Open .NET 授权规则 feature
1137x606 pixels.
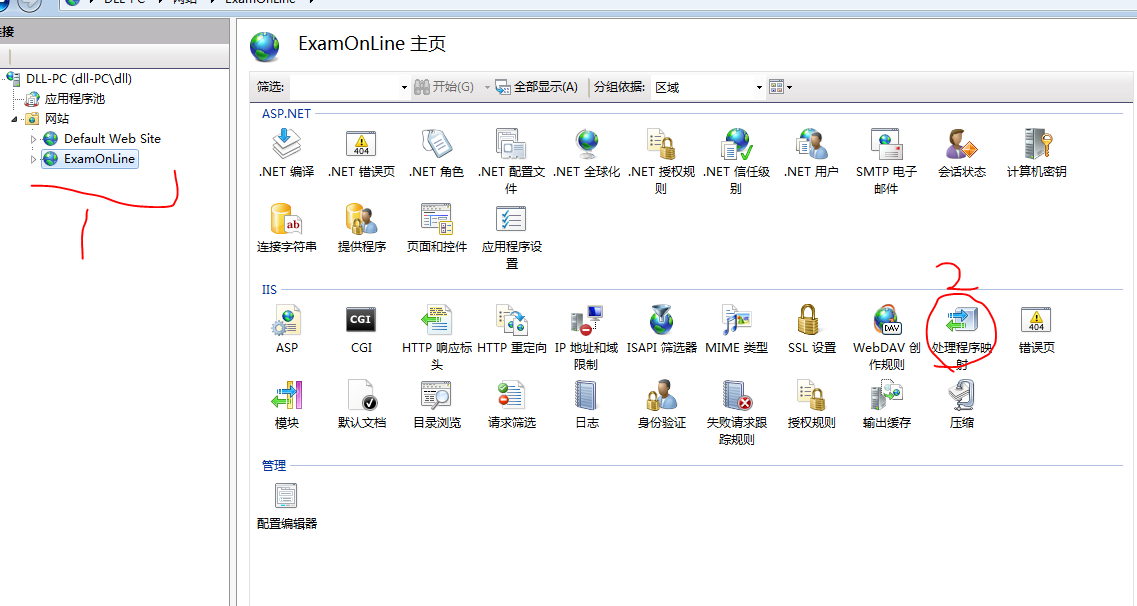click(x=661, y=144)
